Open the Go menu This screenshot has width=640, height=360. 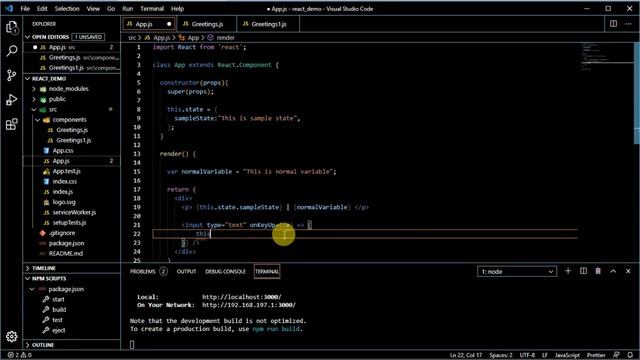tap(111, 9)
